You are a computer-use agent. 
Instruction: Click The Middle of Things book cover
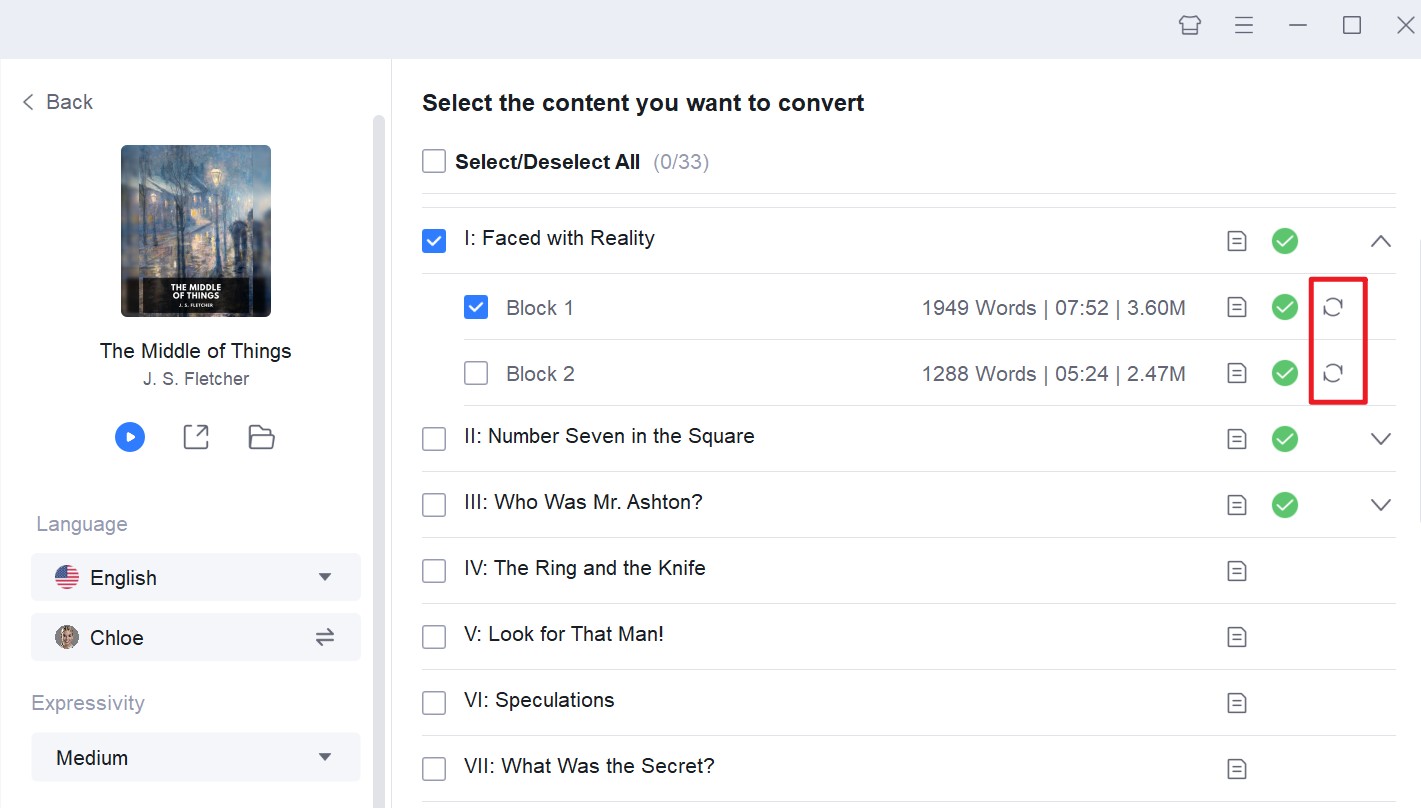(196, 231)
